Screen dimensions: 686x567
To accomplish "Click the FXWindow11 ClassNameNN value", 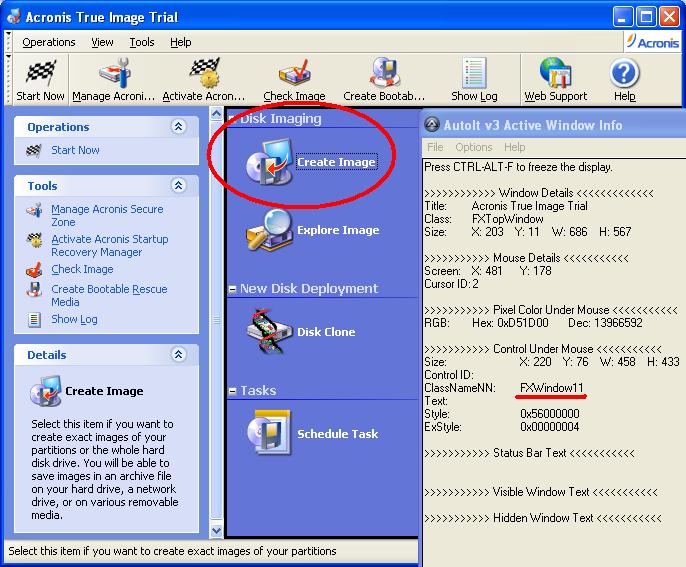I will [x=552, y=388].
